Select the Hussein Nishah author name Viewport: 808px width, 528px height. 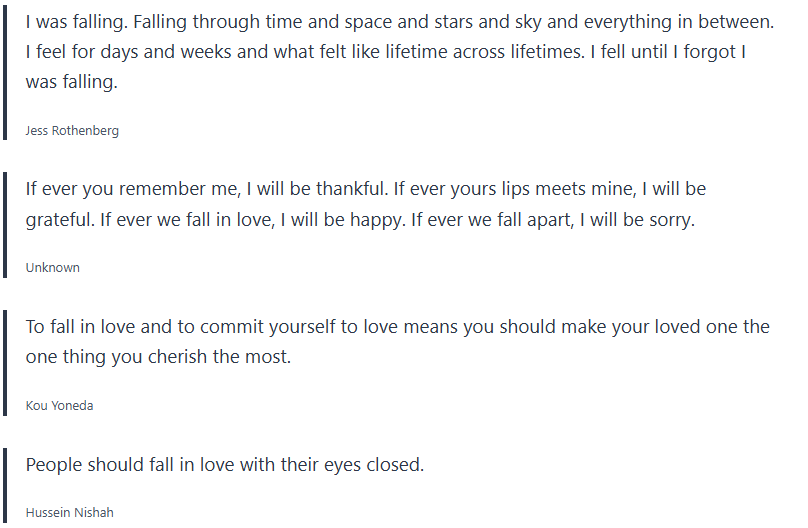[x=69, y=512]
